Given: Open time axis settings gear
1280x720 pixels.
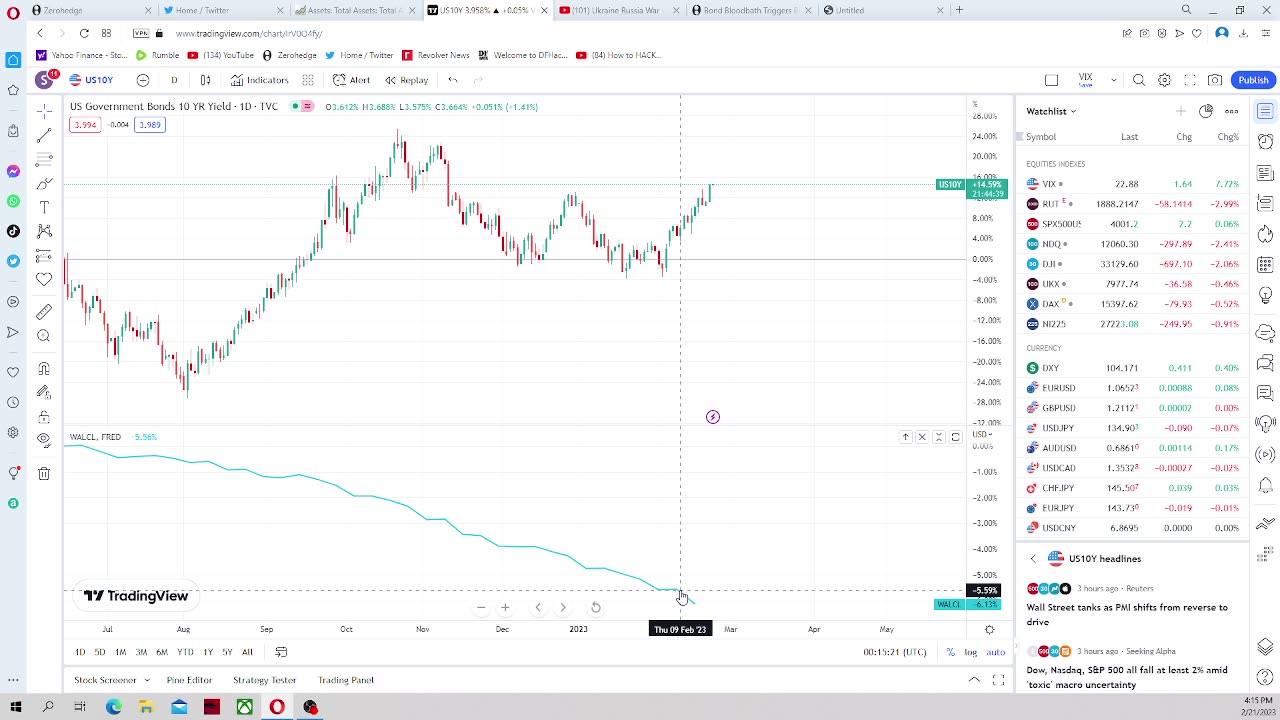Looking at the screenshot, I should click(x=989, y=629).
